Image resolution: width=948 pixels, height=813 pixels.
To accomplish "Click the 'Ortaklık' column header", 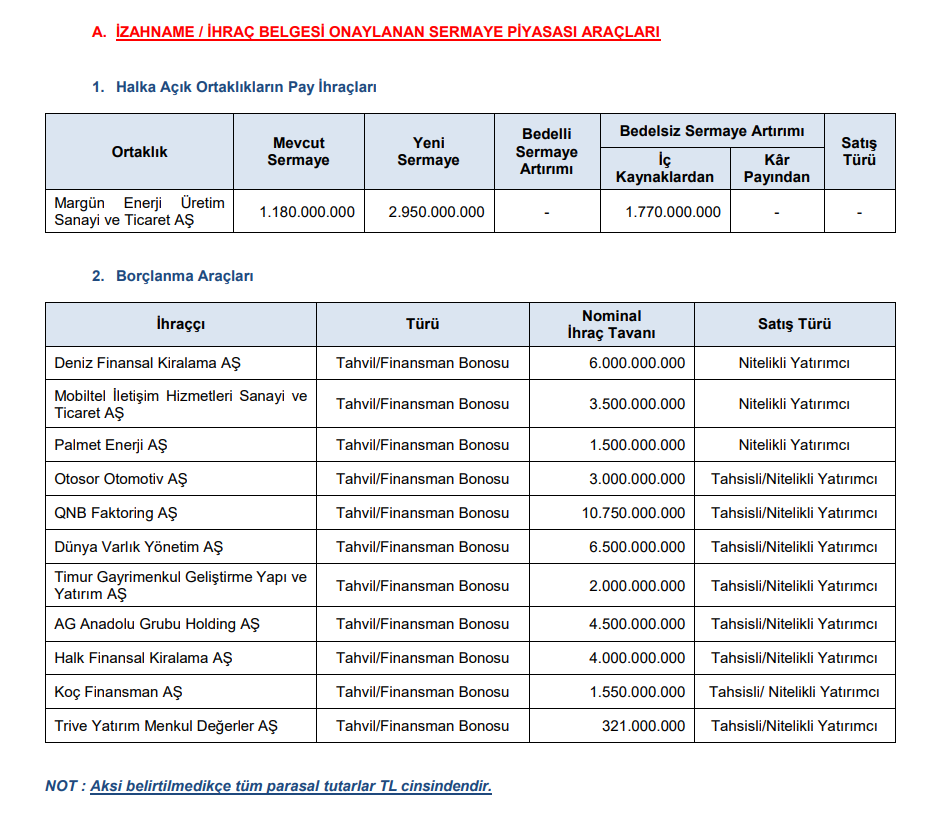I will click(139, 152).
